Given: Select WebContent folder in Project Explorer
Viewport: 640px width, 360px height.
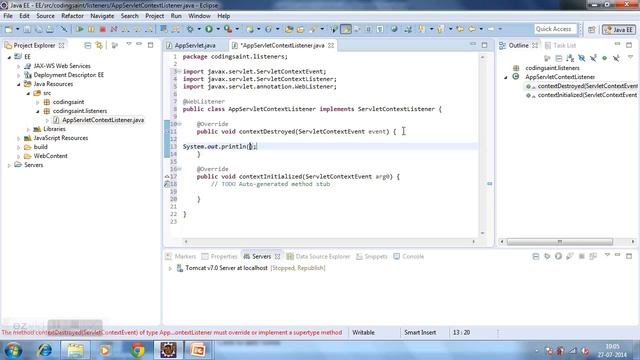Looking at the screenshot, I should pyautogui.click(x=46, y=156).
